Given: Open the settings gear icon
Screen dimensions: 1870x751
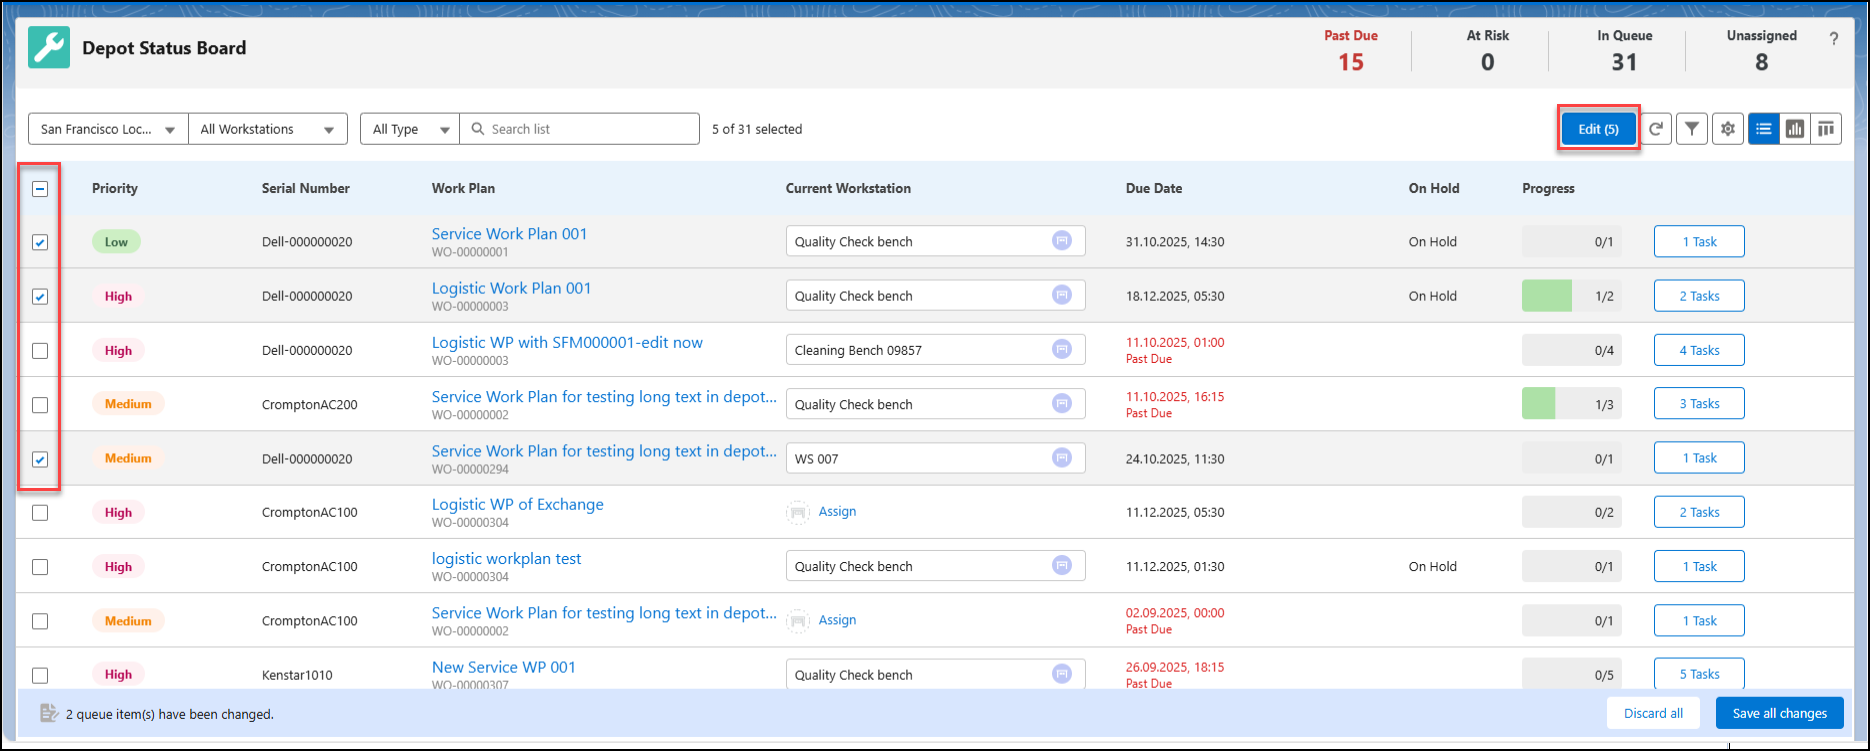Looking at the screenshot, I should [x=1727, y=129].
